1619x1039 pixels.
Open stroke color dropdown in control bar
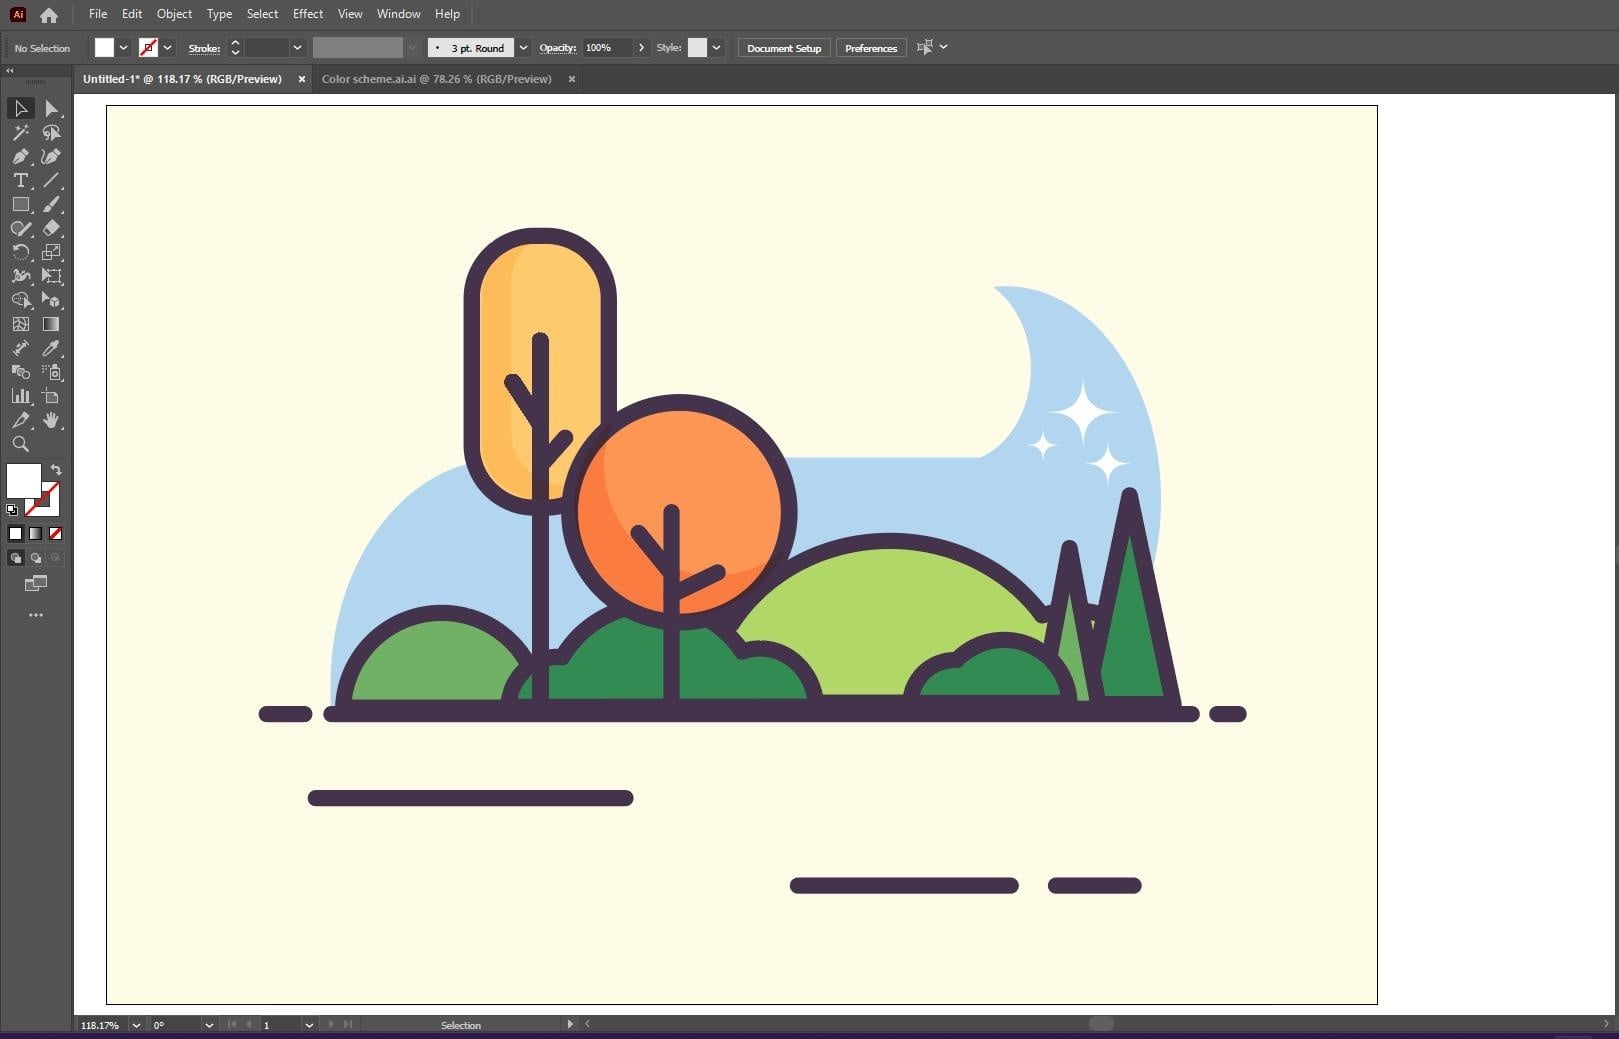(x=168, y=48)
